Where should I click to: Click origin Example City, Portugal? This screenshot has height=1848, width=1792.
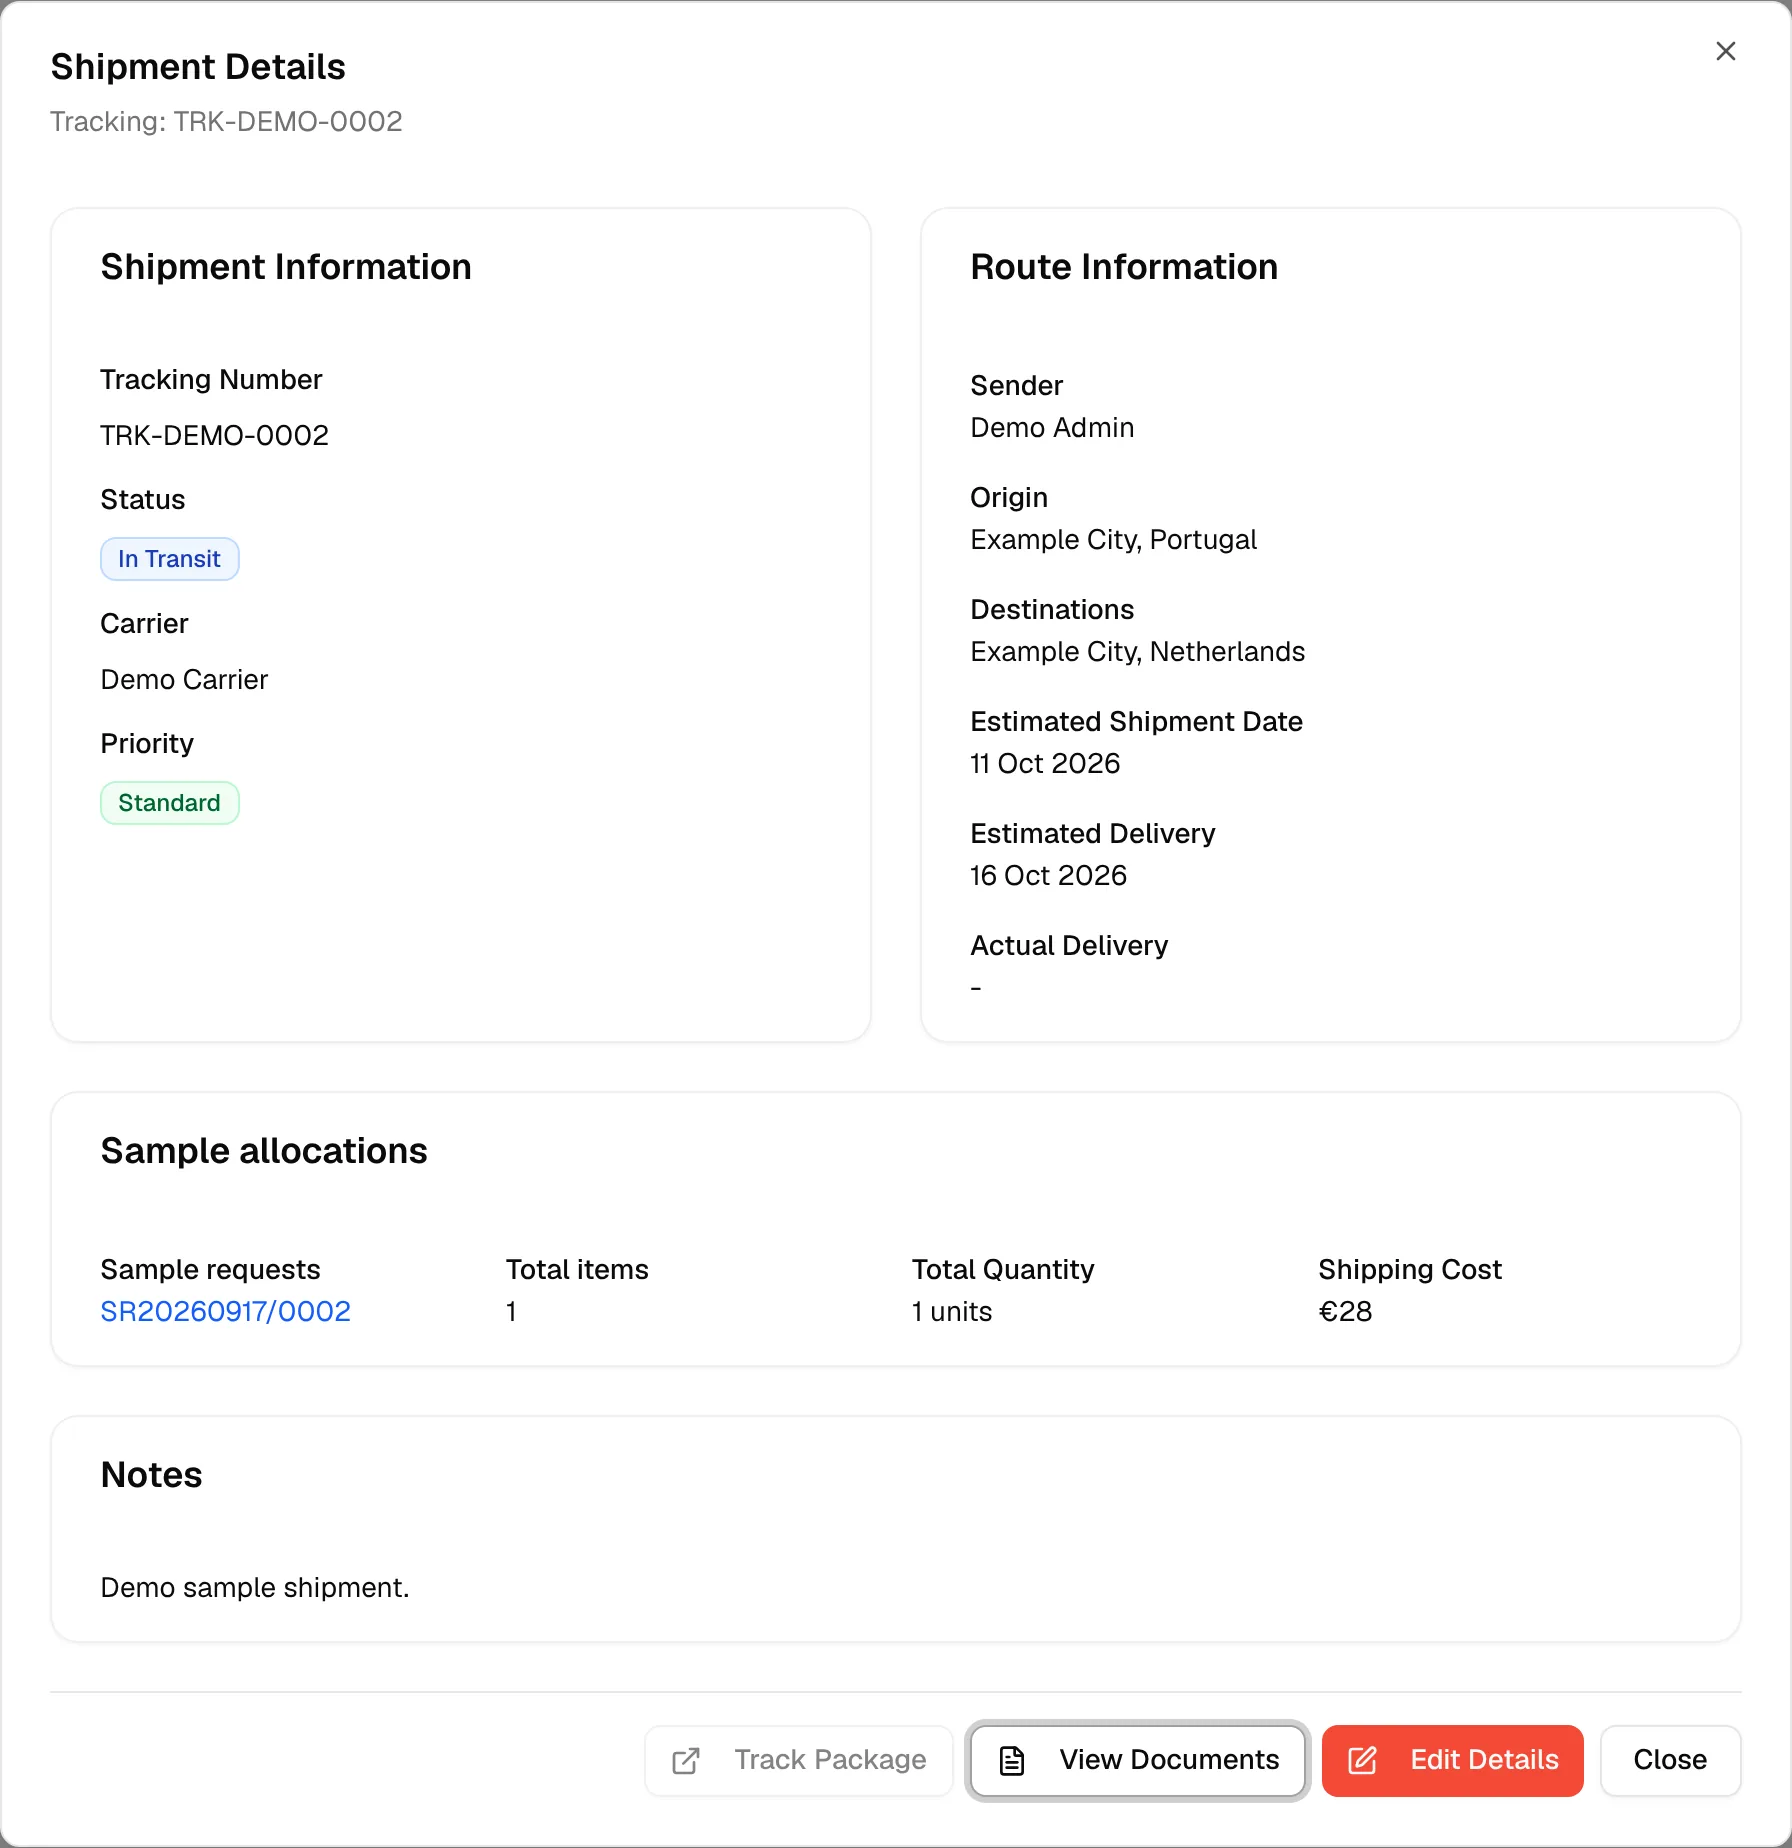[x=1114, y=539]
